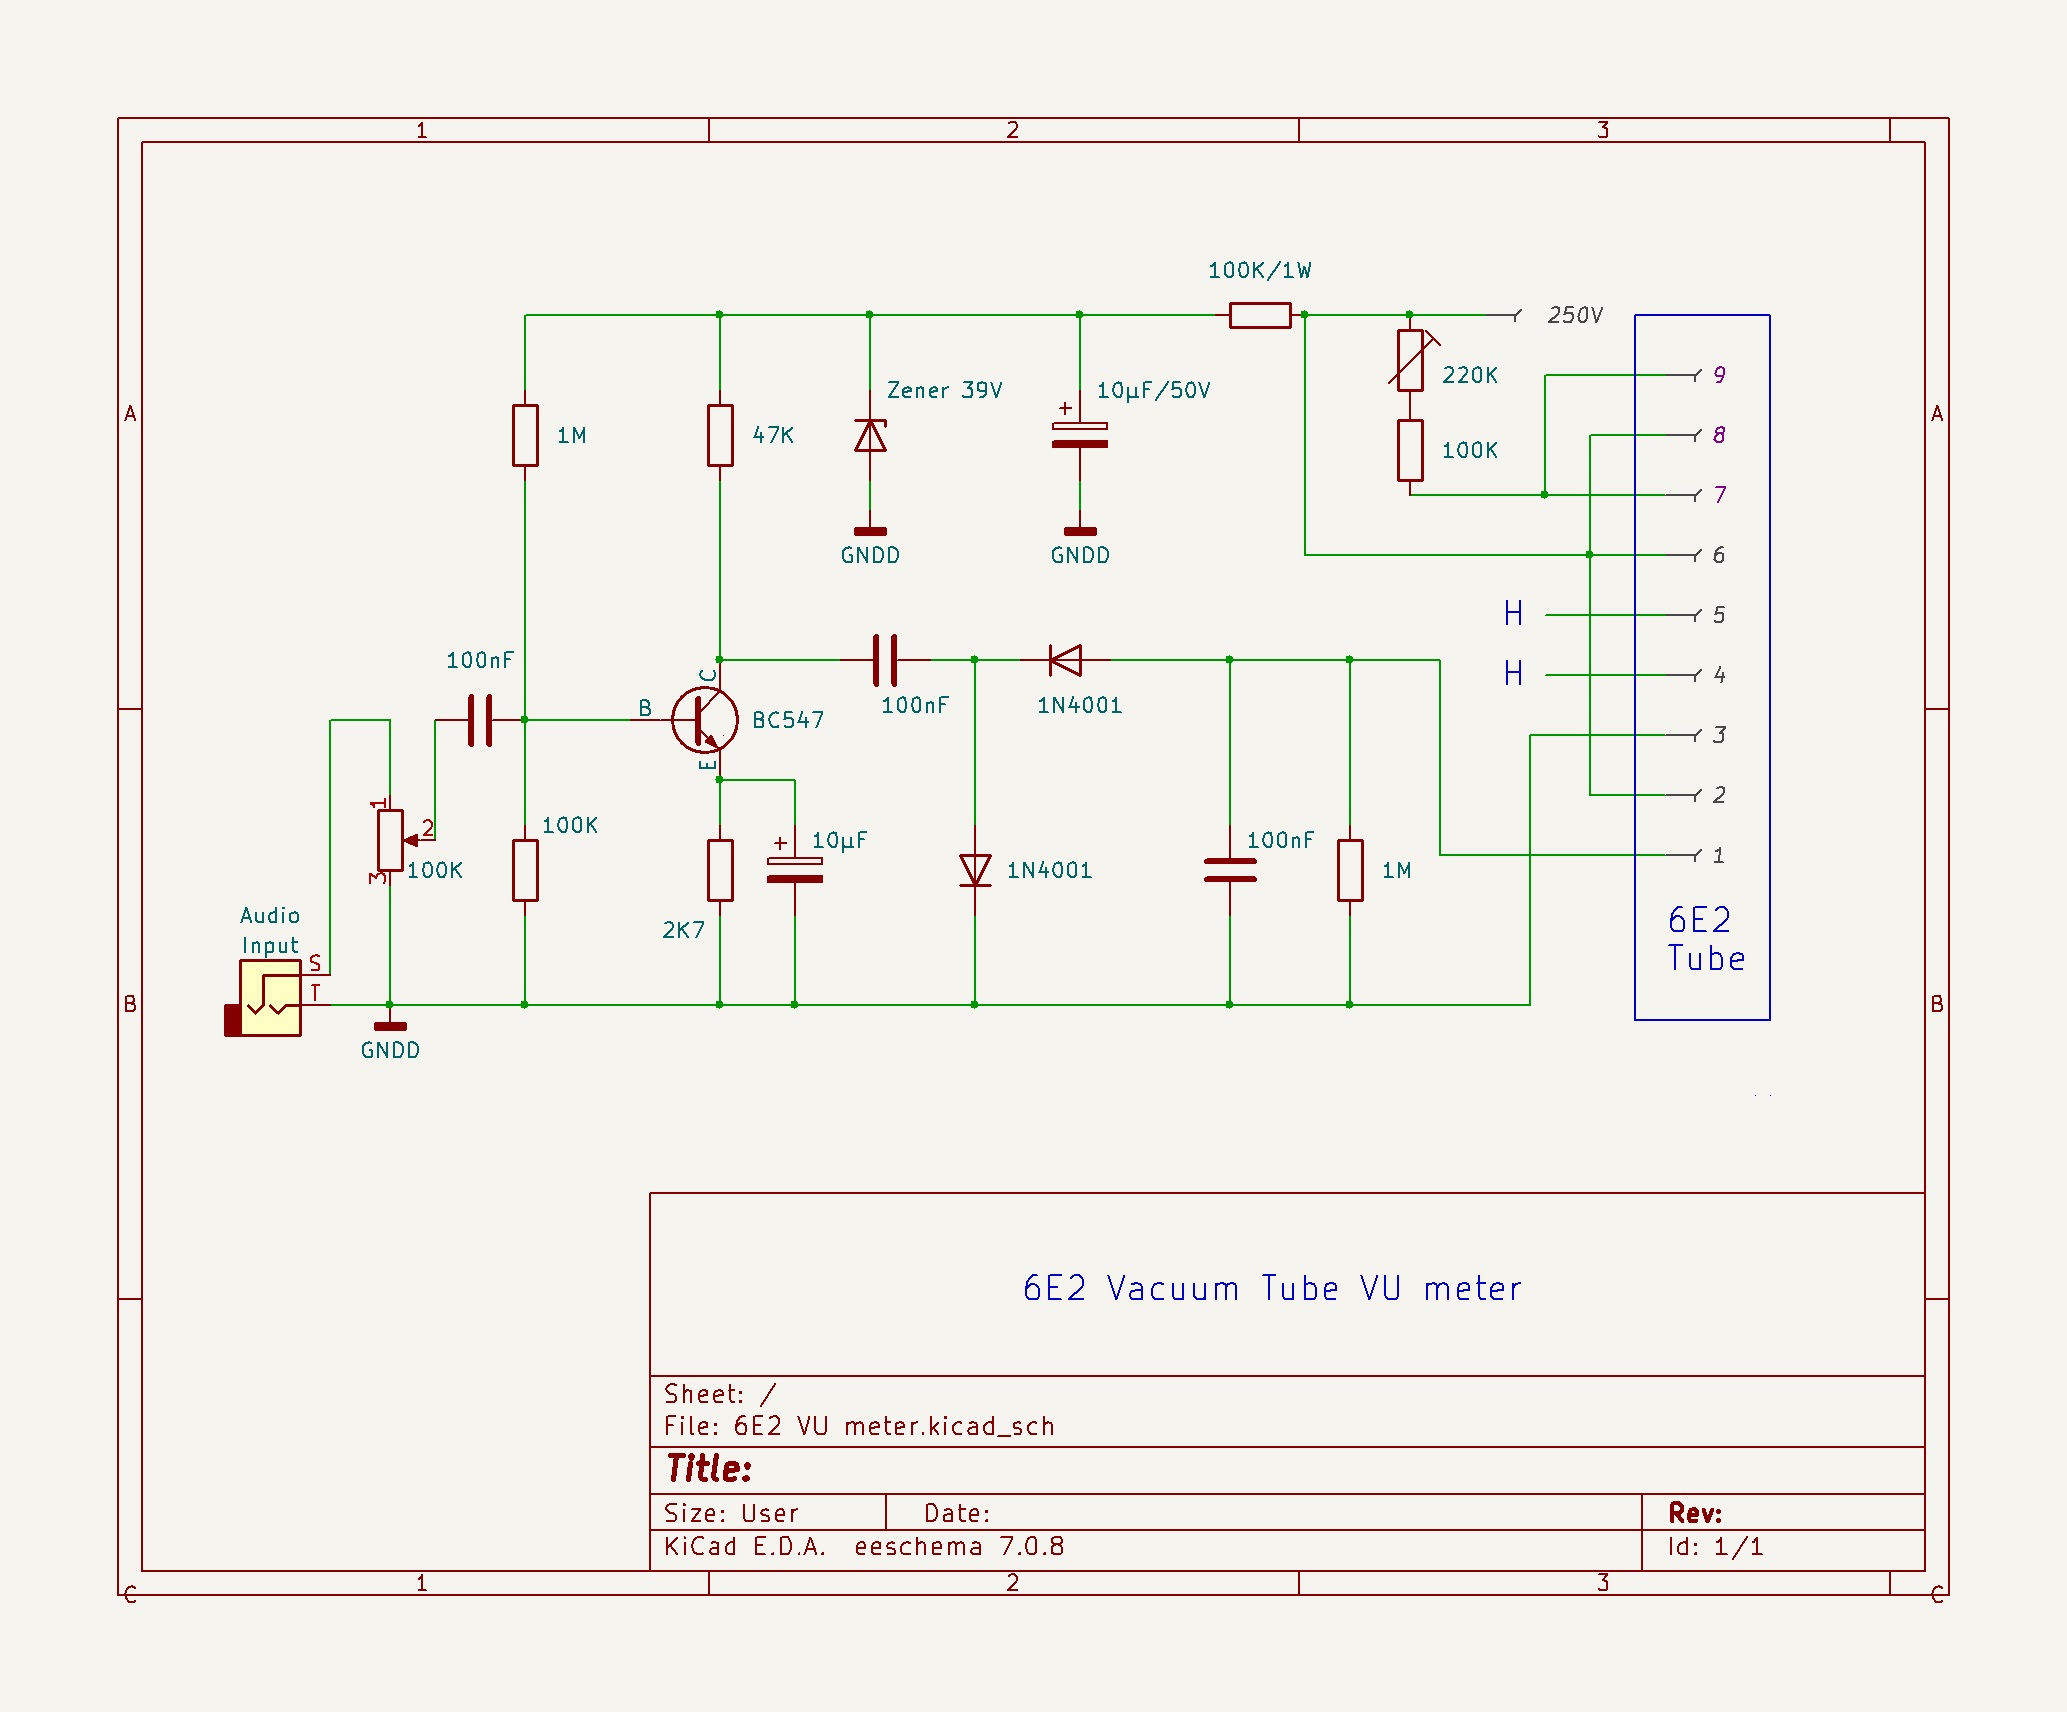Click the 6E2 Vacuum Tube VU meter title
Viewport: 2067px width, 1712px height.
[x=1272, y=1288]
